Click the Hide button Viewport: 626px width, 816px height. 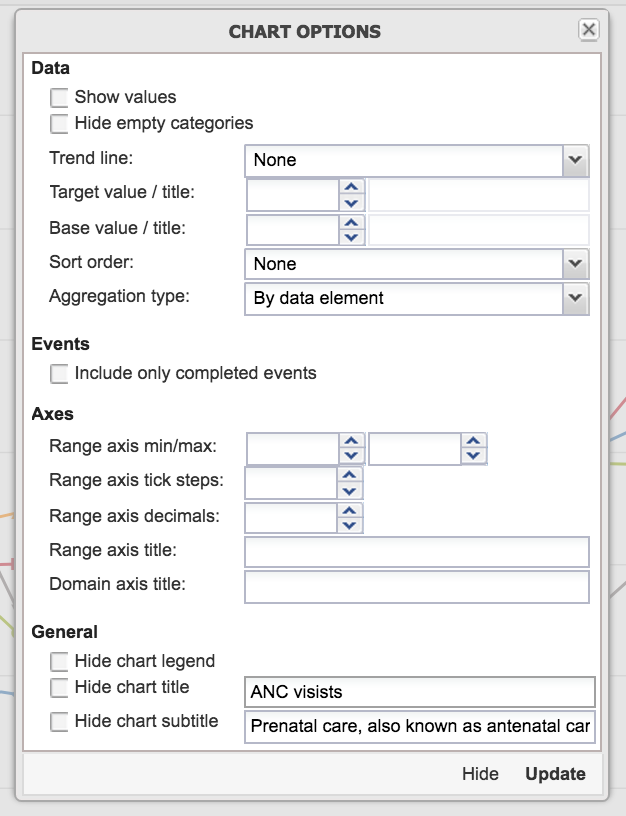(480, 774)
